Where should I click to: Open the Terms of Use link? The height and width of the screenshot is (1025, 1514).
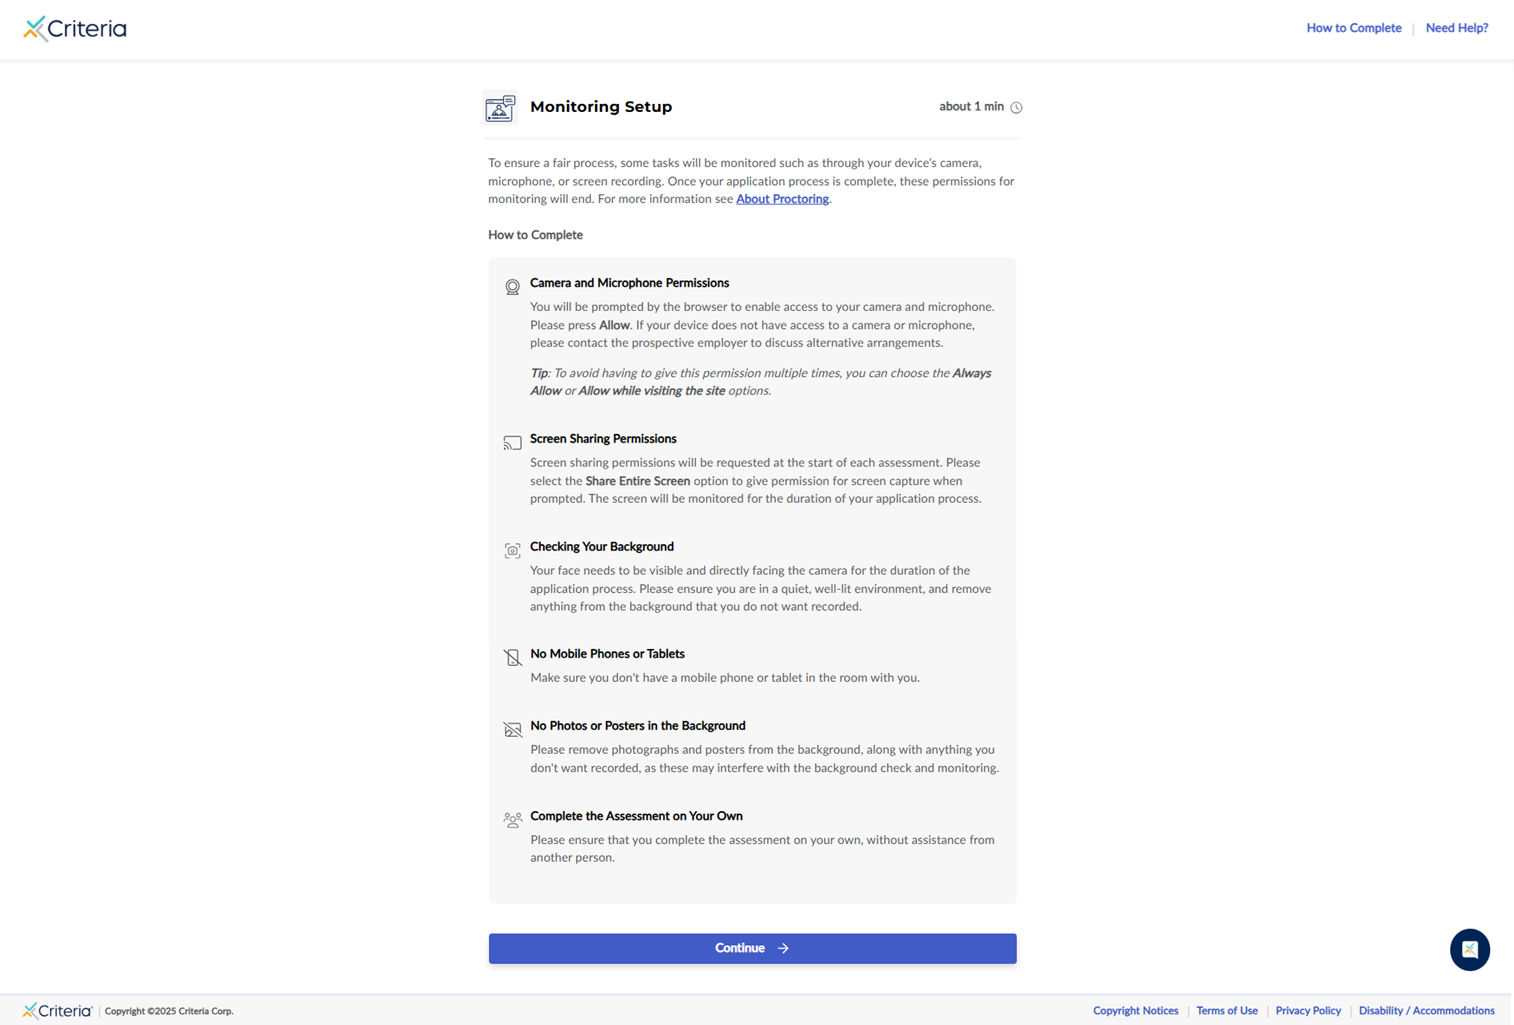pos(1227,1010)
